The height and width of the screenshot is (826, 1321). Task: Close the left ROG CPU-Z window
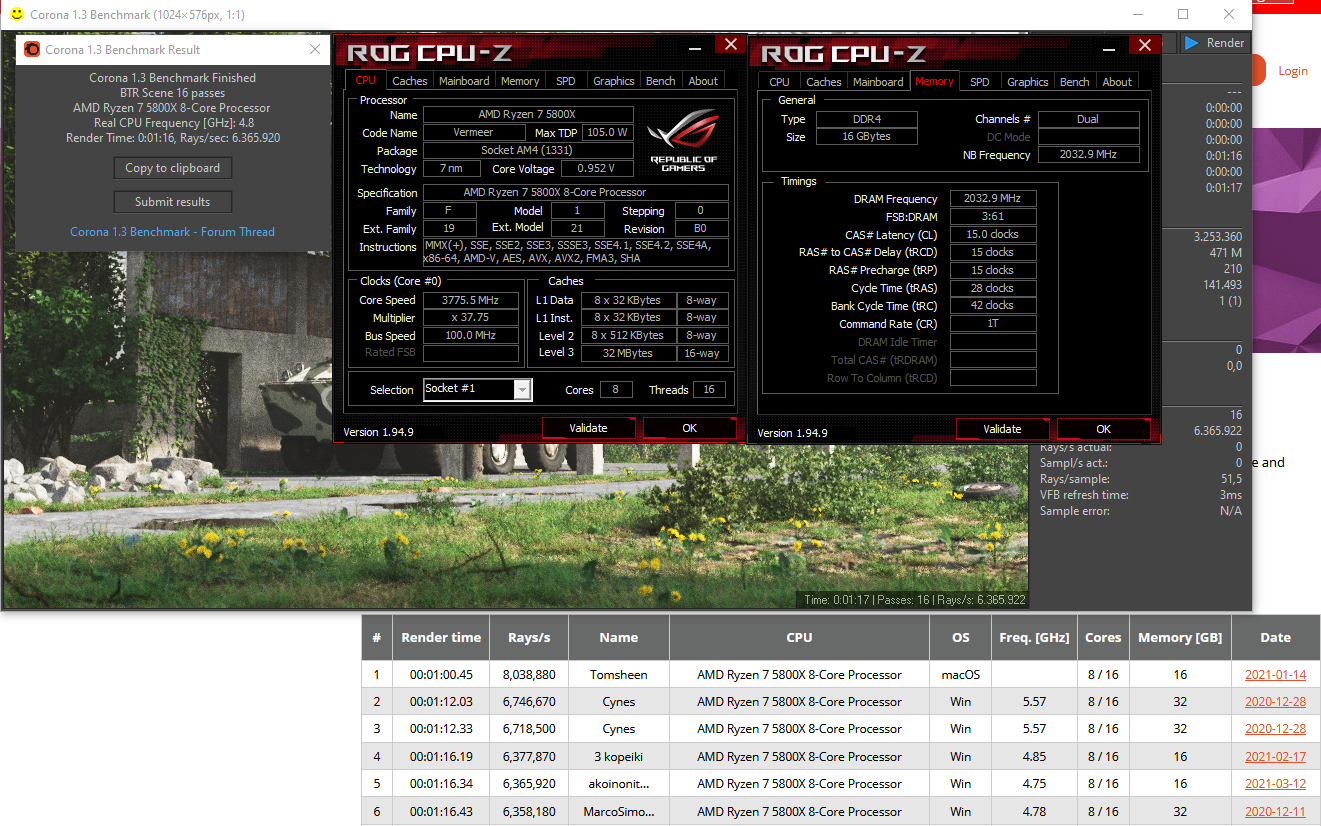coord(731,44)
